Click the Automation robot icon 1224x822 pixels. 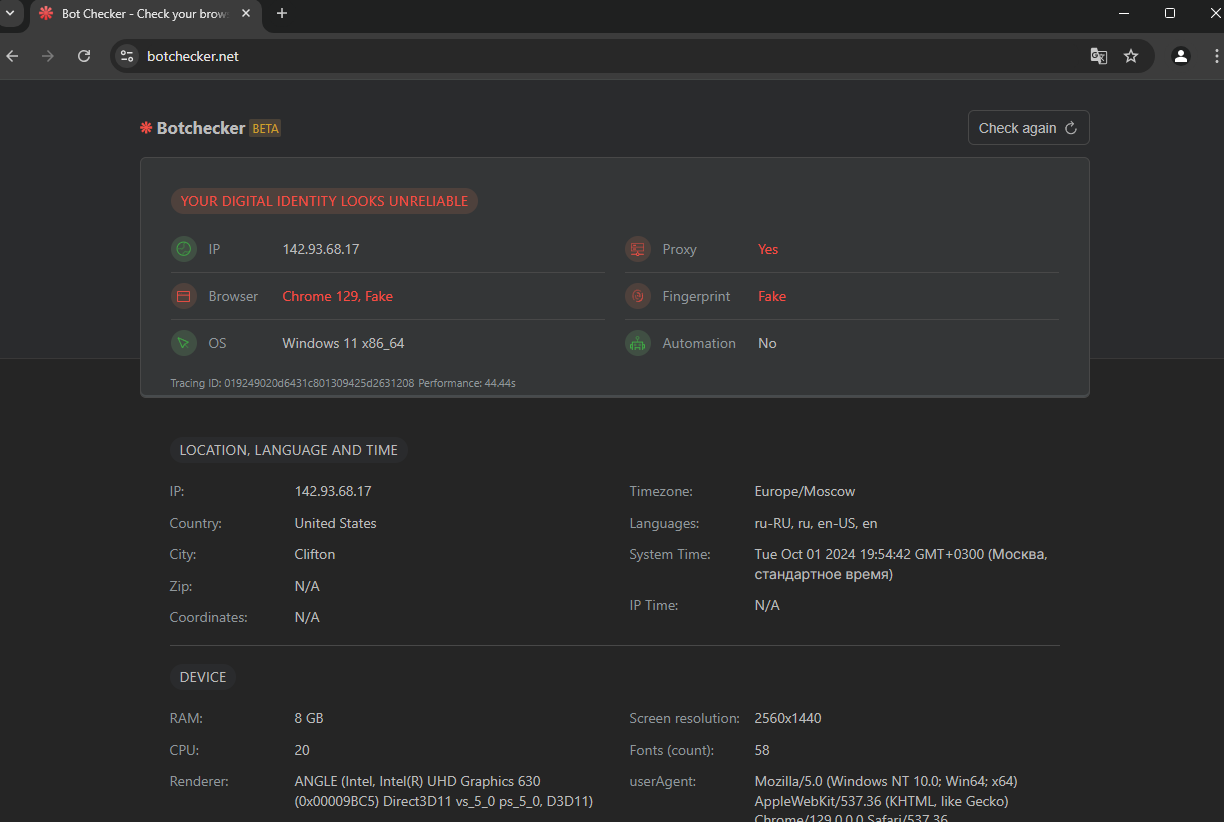(637, 343)
